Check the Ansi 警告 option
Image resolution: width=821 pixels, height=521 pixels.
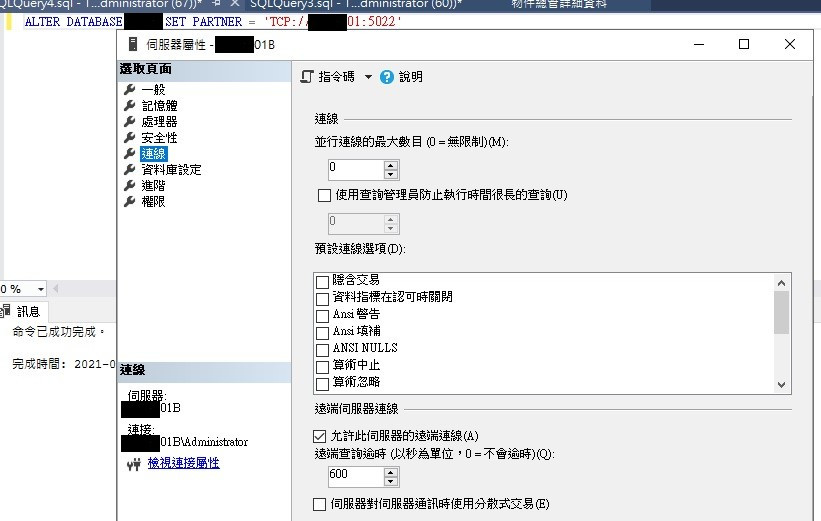tap(323, 316)
